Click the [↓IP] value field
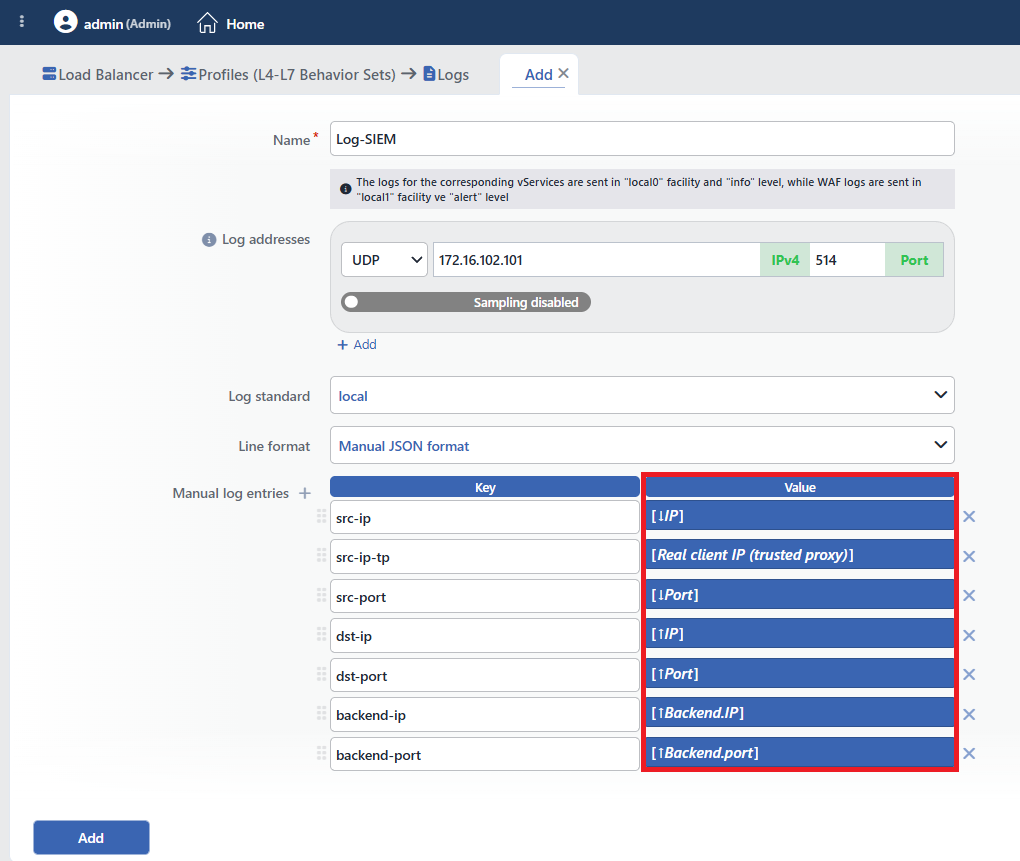The height and width of the screenshot is (861, 1020). click(x=799, y=516)
